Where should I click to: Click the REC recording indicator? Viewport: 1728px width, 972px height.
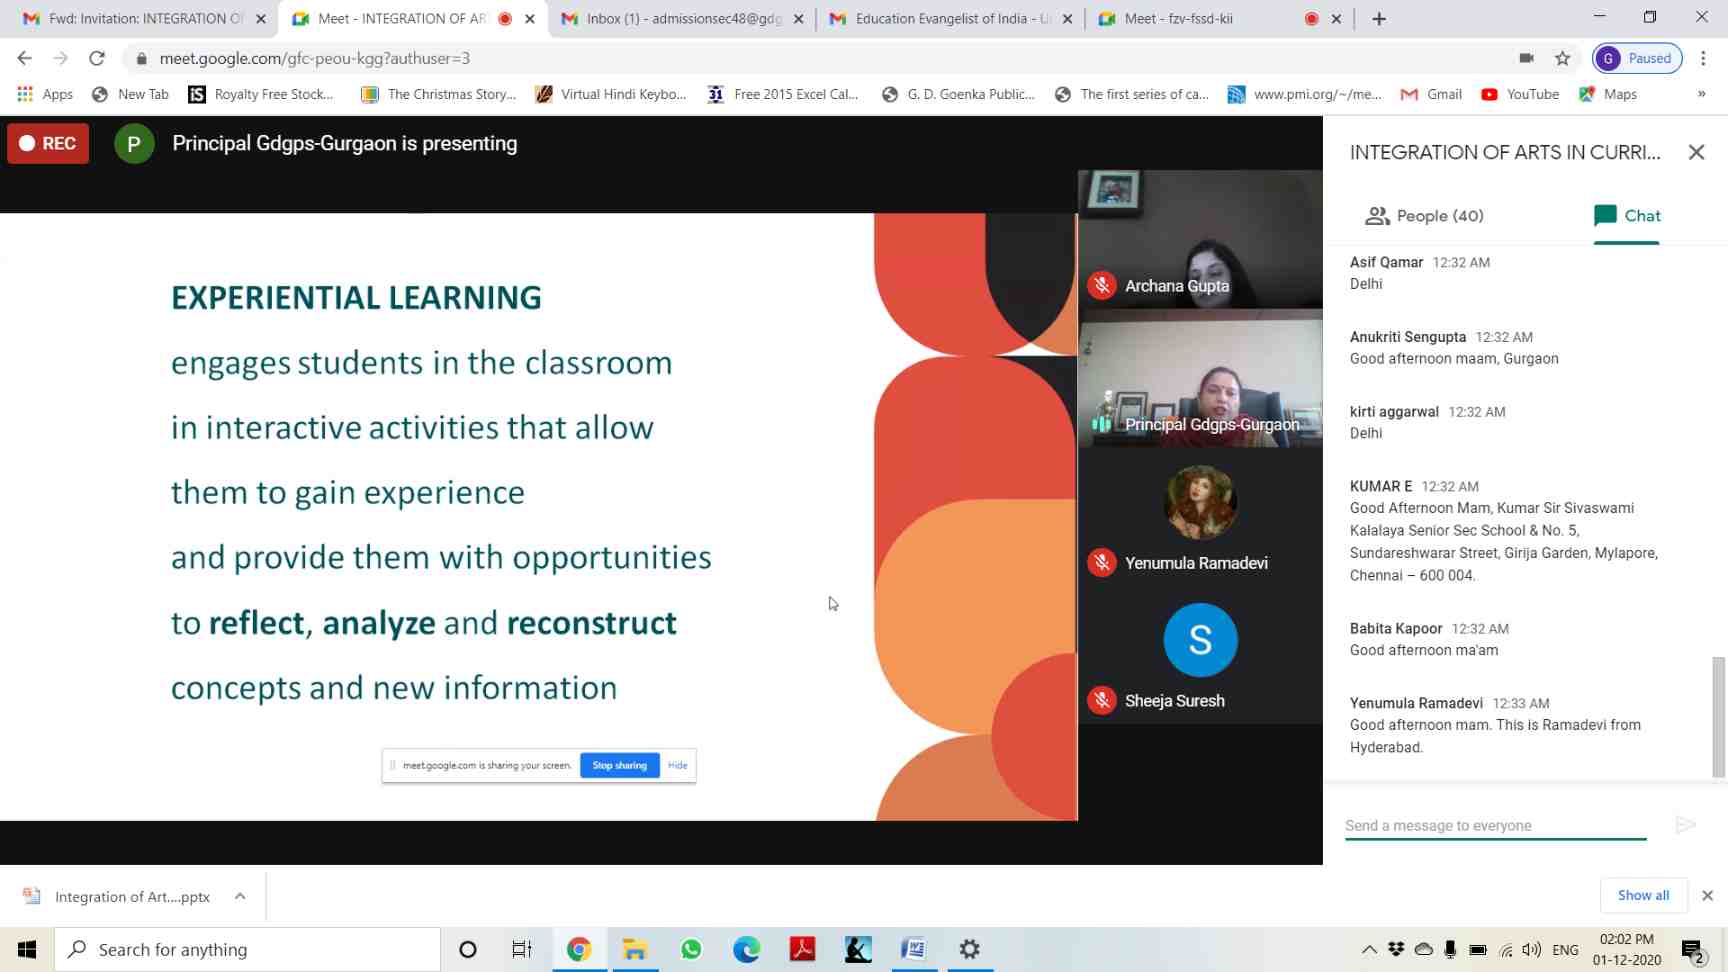pos(48,143)
